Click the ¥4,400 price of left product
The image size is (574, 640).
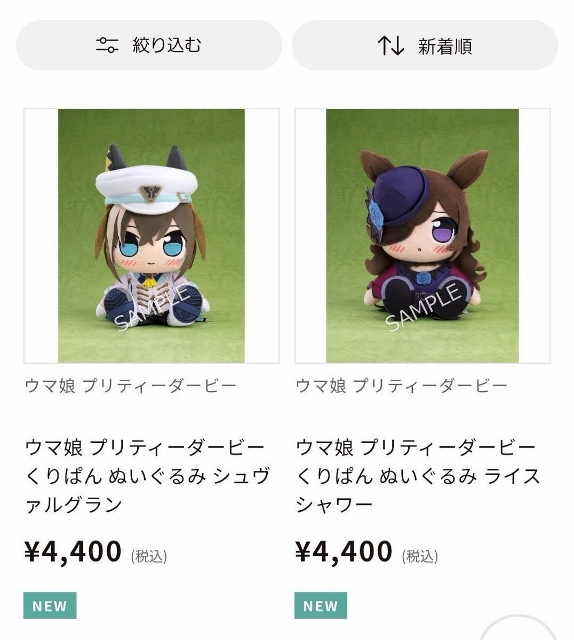(73, 552)
